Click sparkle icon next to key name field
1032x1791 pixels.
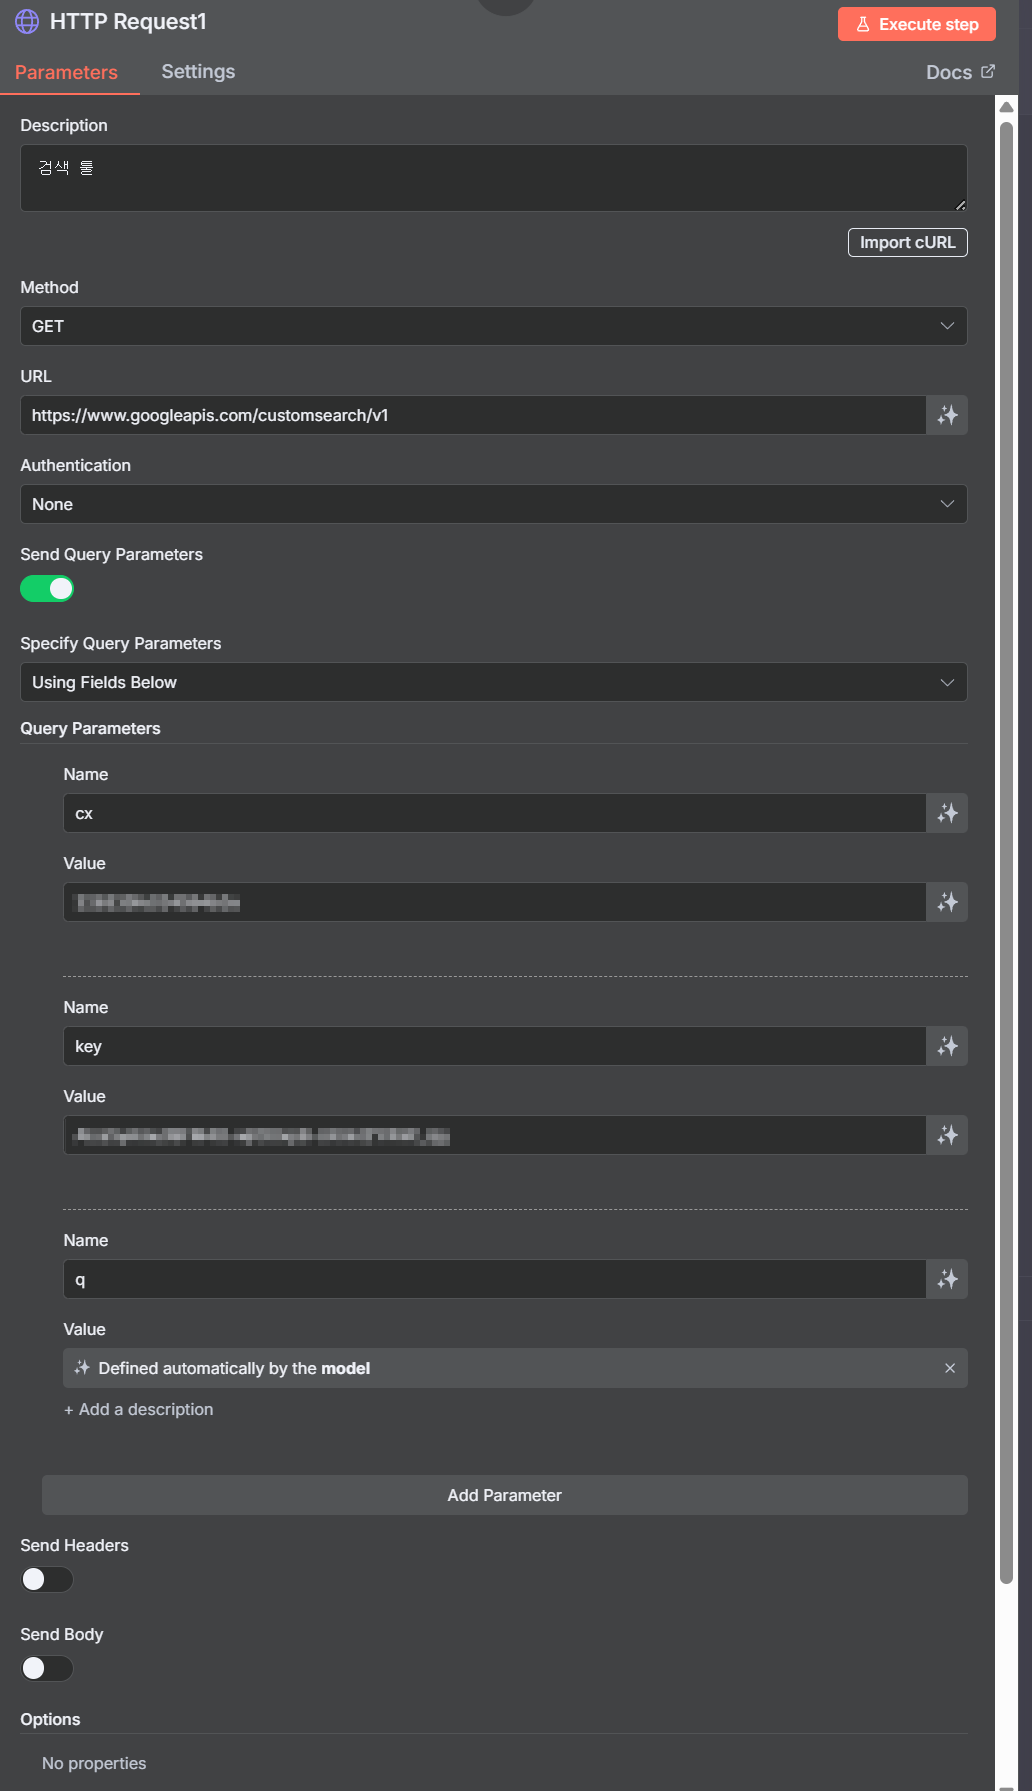point(947,1046)
